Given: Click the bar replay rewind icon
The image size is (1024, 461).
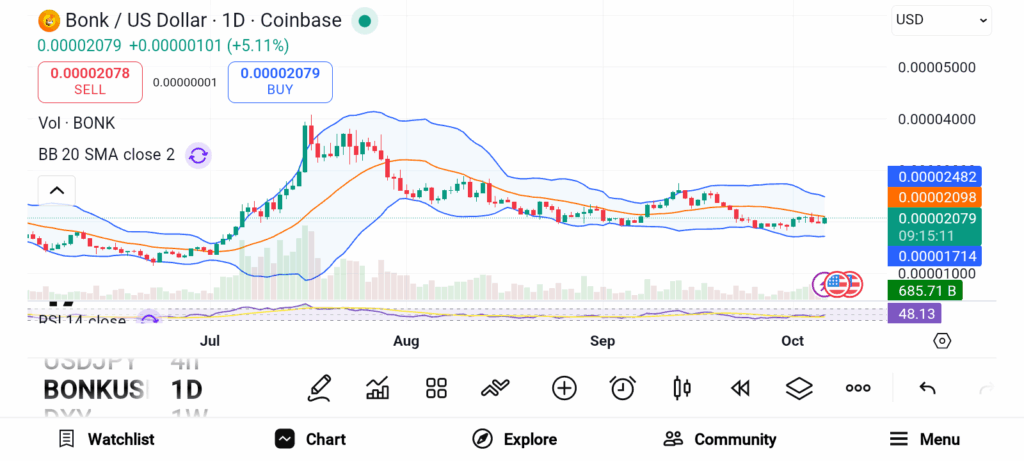Looking at the screenshot, I should click(x=740, y=388).
